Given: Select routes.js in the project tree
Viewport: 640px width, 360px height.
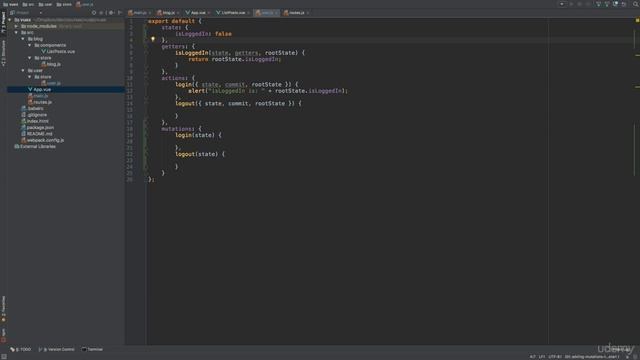Looking at the screenshot, I should tap(40, 102).
